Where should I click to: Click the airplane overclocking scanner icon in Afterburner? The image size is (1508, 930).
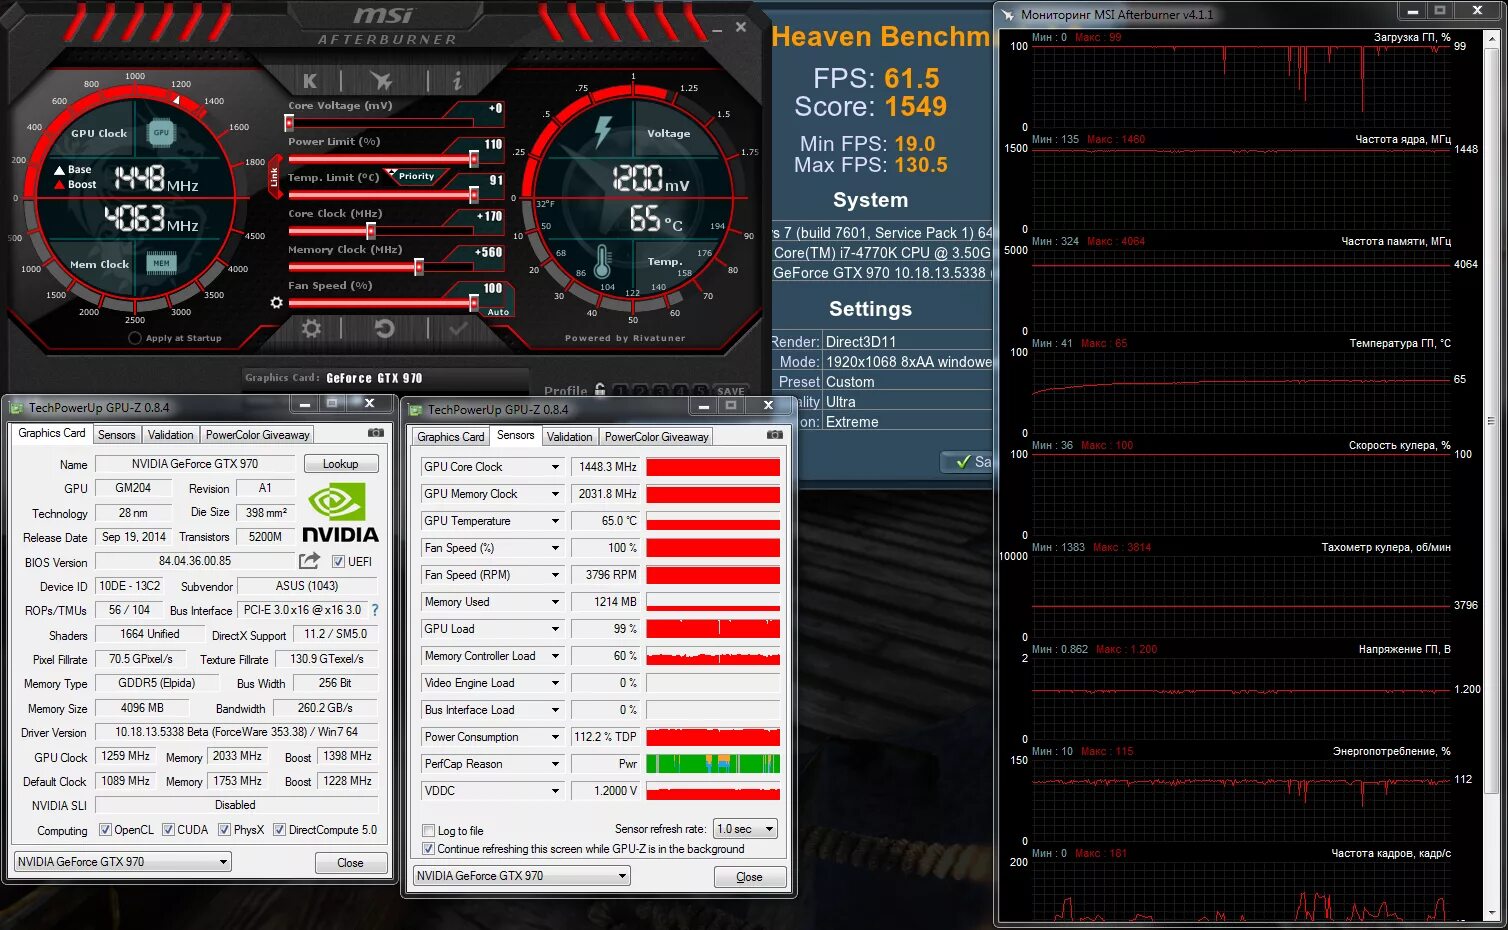pyautogui.click(x=381, y=80)
